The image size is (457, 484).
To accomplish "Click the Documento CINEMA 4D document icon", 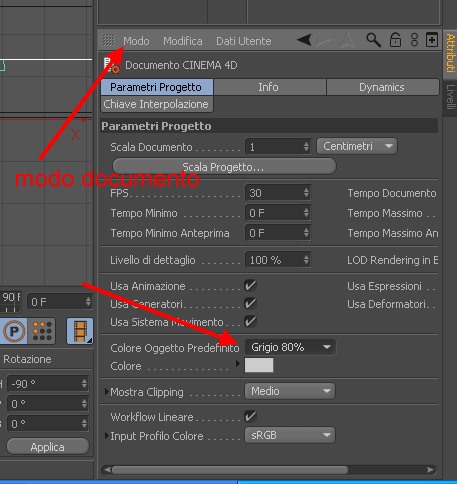I will (x=111, y=65).
